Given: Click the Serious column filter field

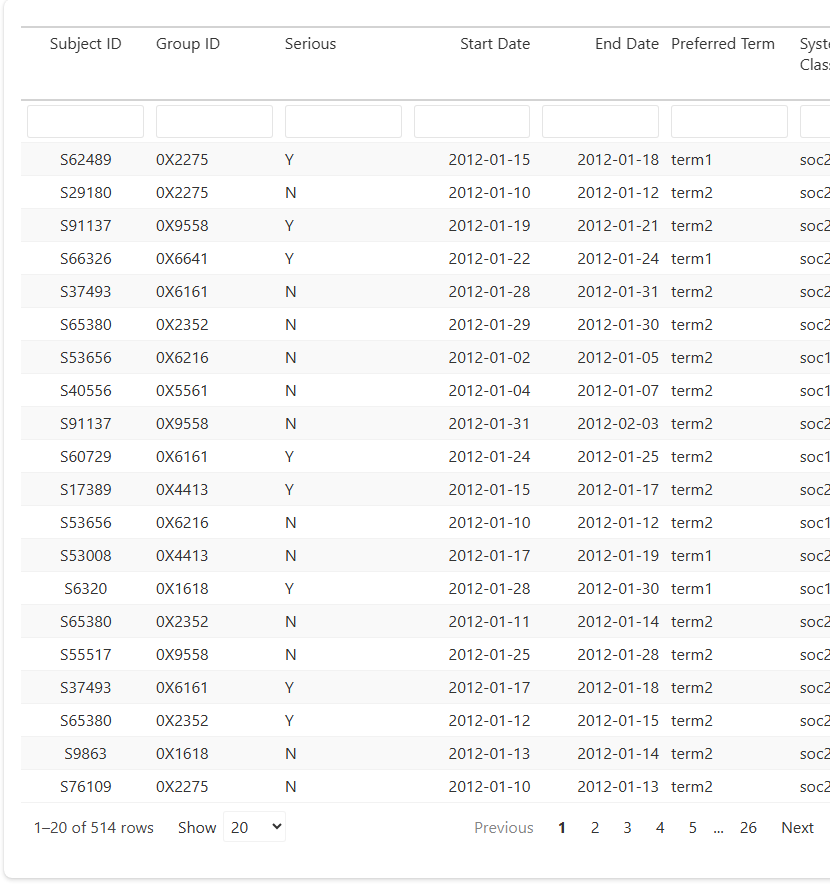Looking at the screenshot, I should coord(343,122).
